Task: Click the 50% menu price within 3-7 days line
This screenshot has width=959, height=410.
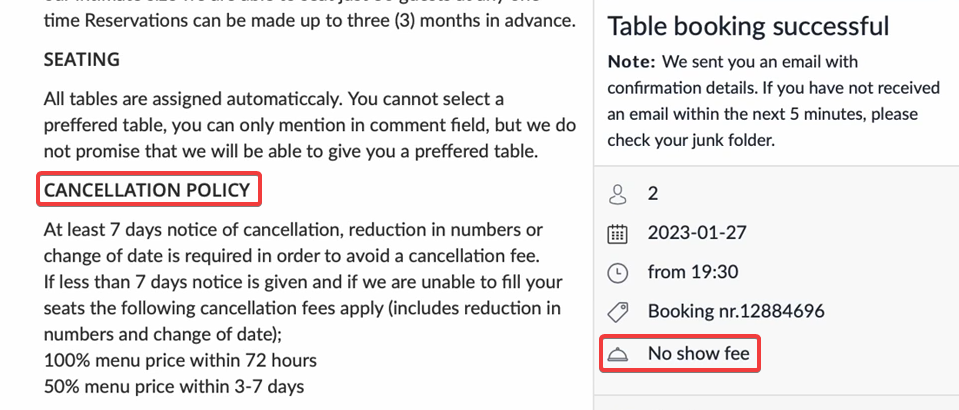Action: point(174,386)
